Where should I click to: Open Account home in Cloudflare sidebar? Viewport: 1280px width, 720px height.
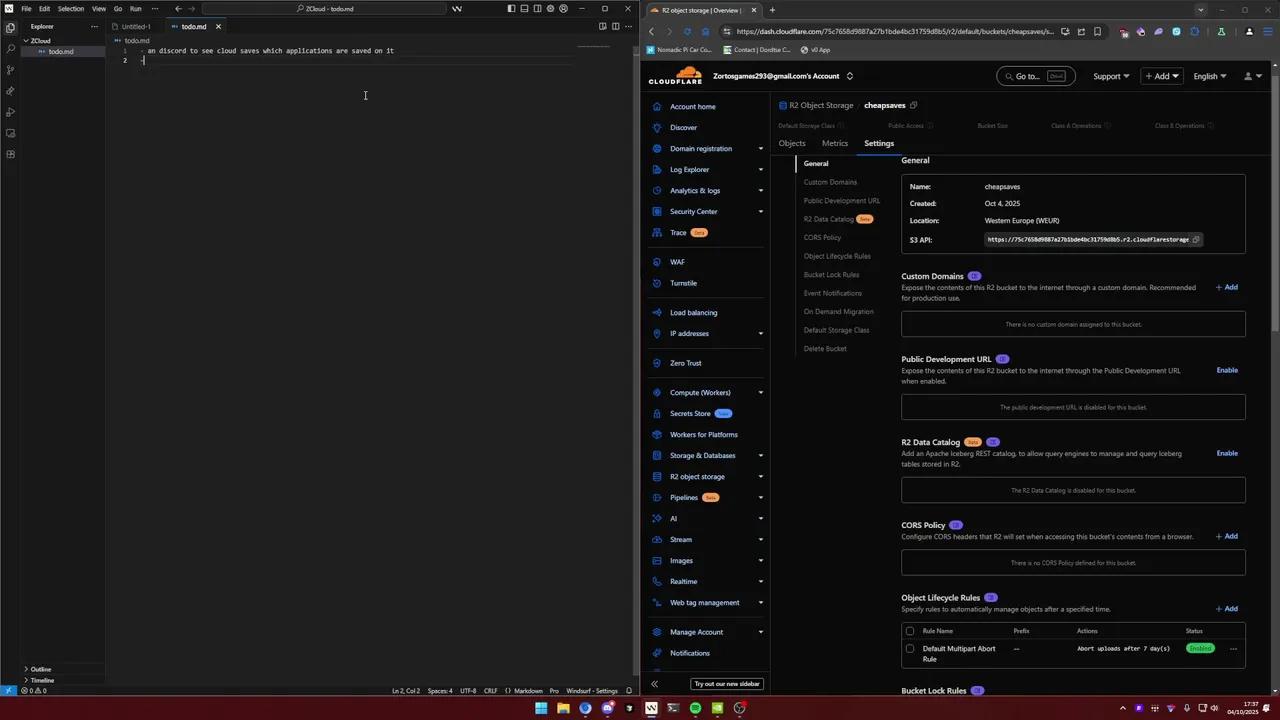click(692, 107)
